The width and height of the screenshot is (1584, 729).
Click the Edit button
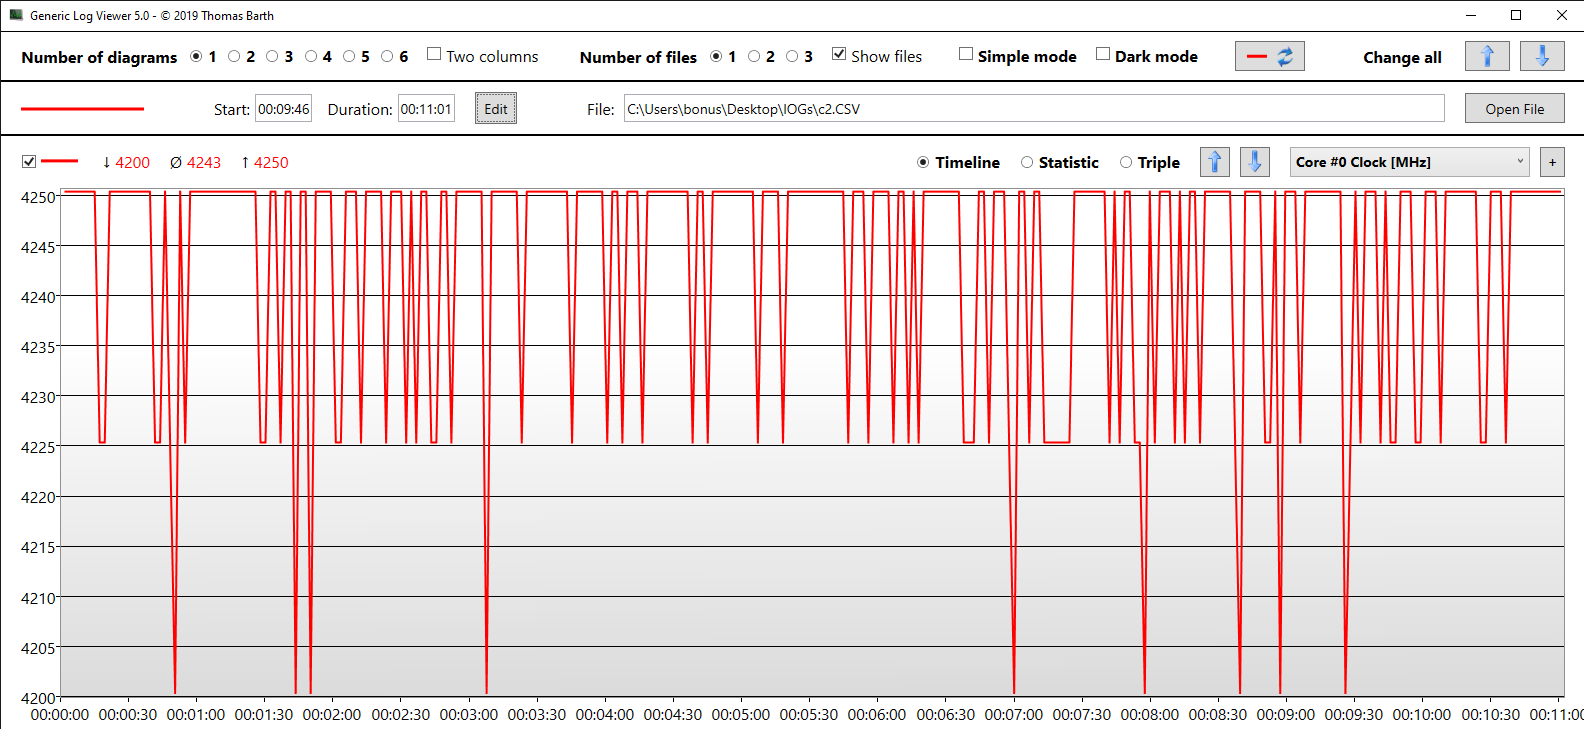tap(496, 109)
